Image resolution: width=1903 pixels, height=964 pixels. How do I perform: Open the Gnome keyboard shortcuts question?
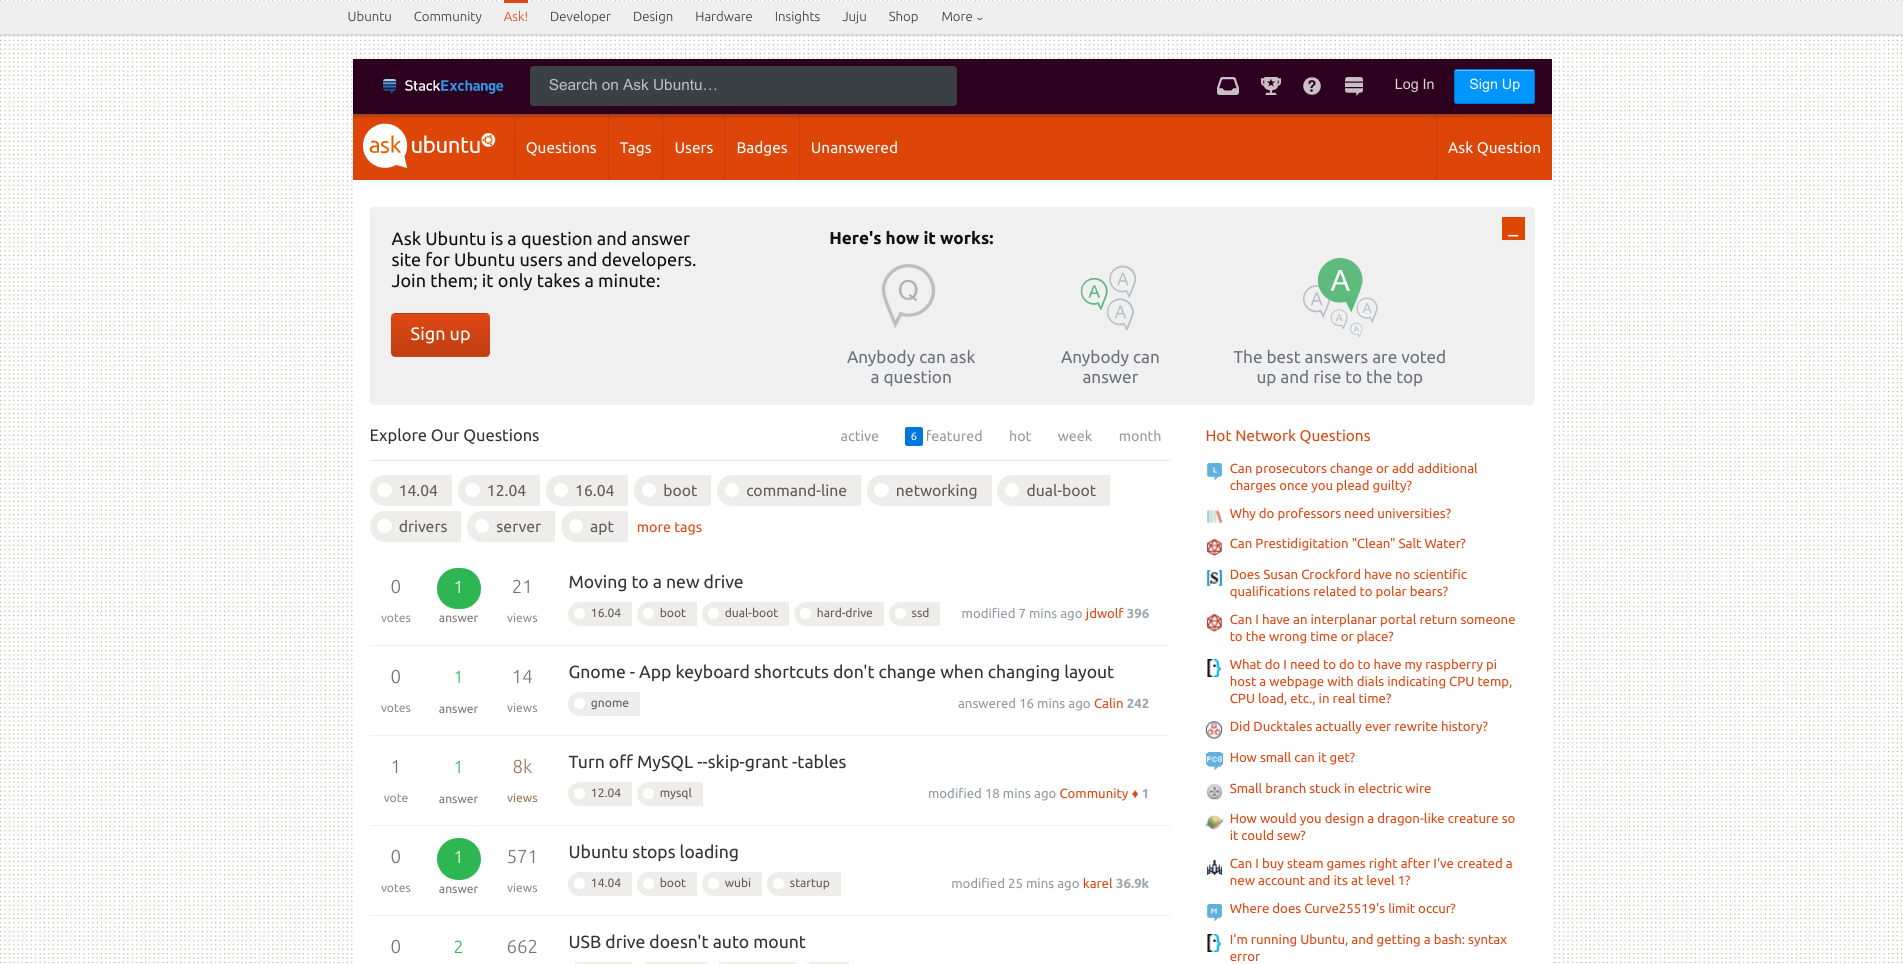pyautogui.click(x=841, y=672)
